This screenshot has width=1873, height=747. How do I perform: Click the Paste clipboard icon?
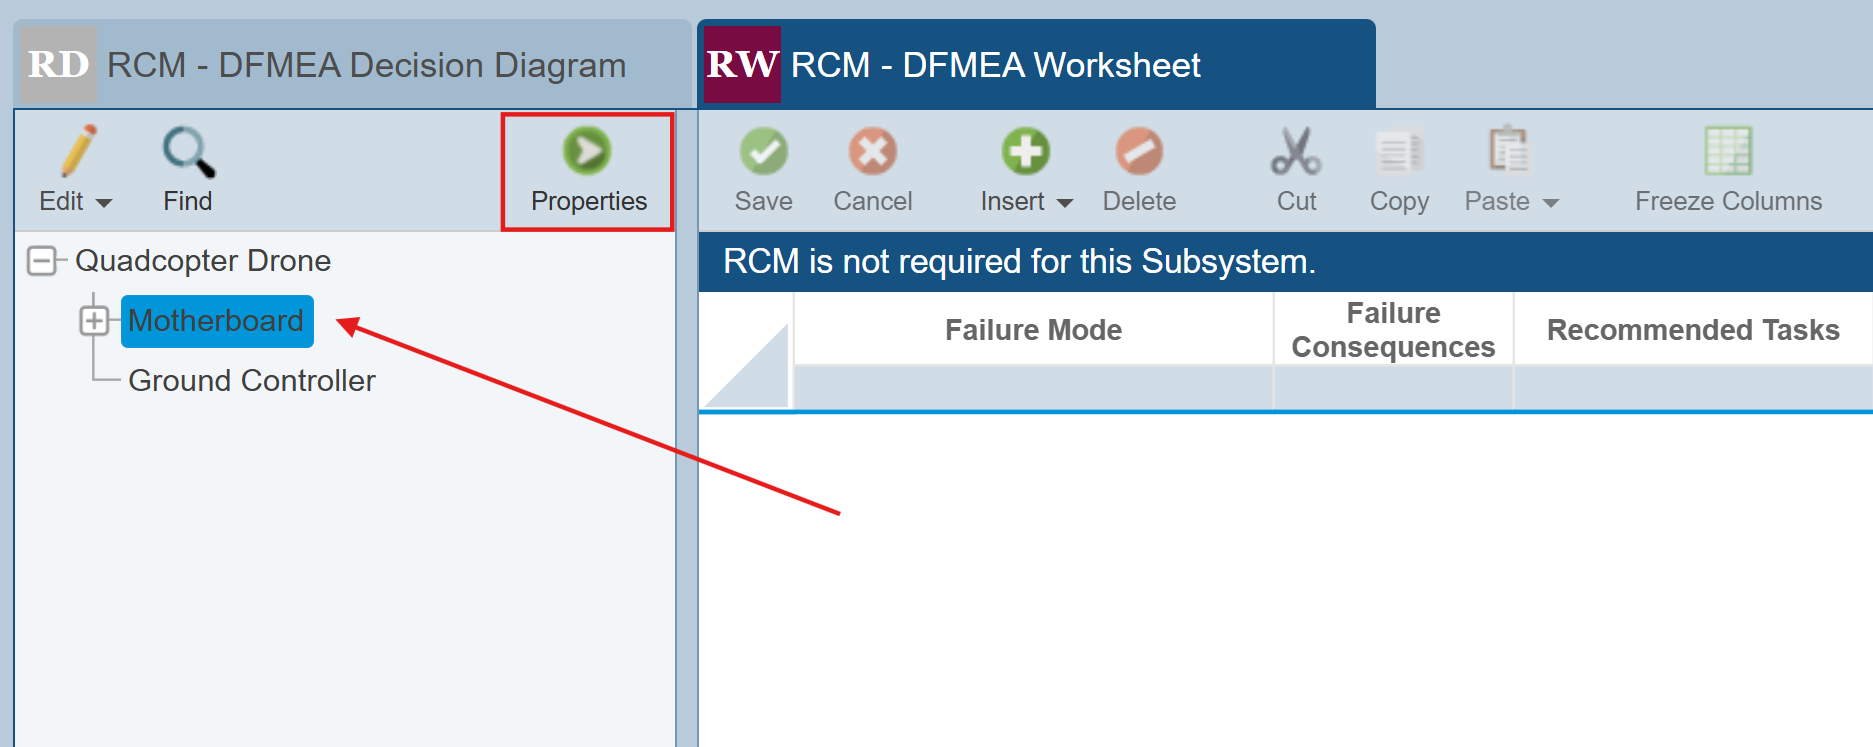coord(1508,151)
